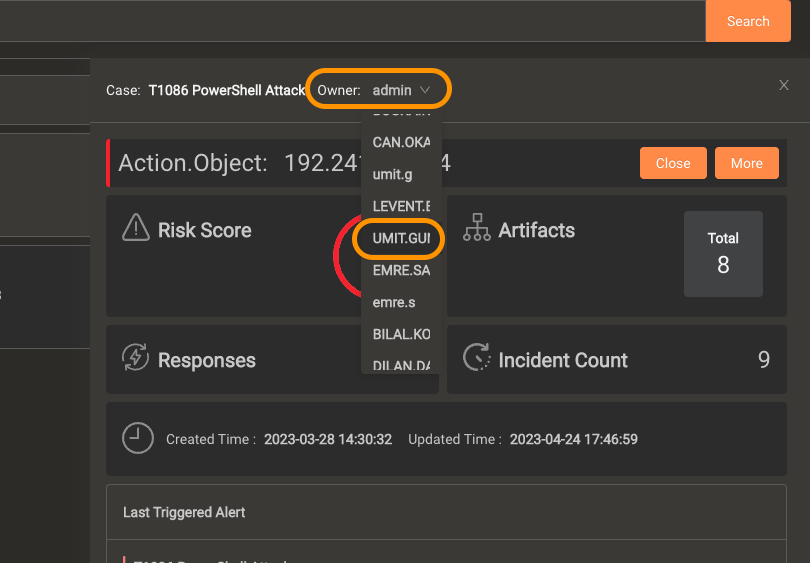Click the Created Time value 2023-03-28 14:30:32

click(x=328, y=440)
